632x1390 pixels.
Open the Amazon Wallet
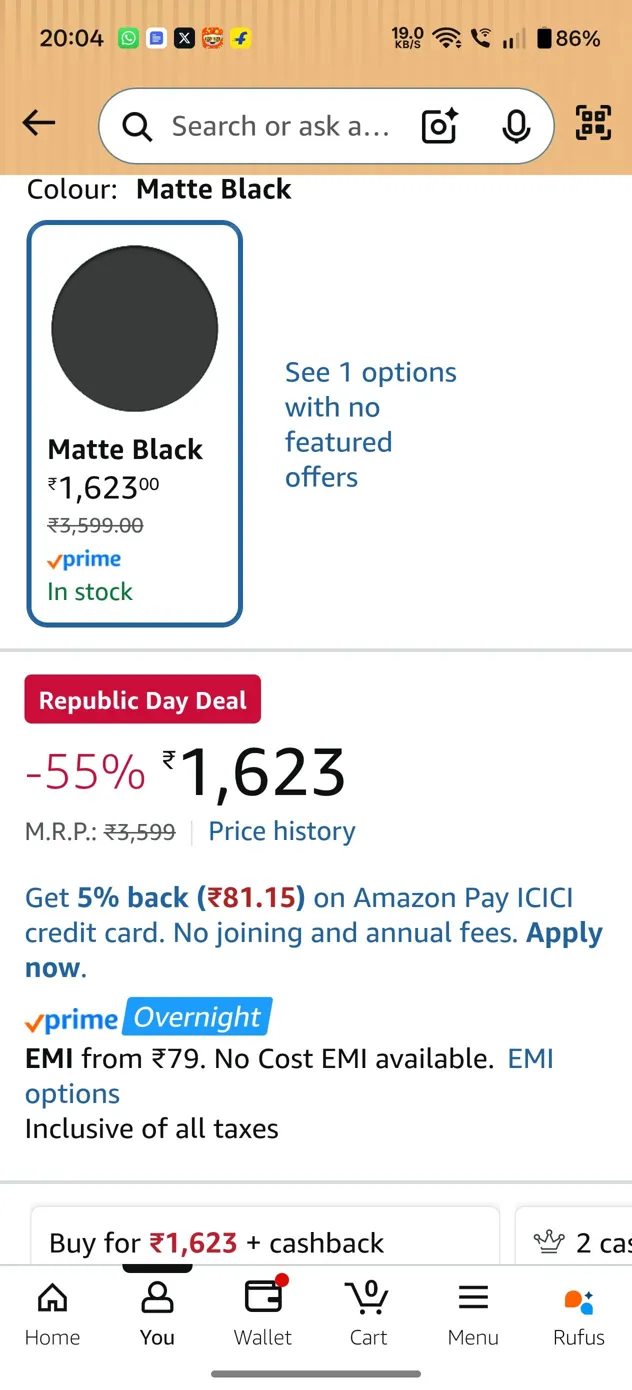[x=262, y=1312]
